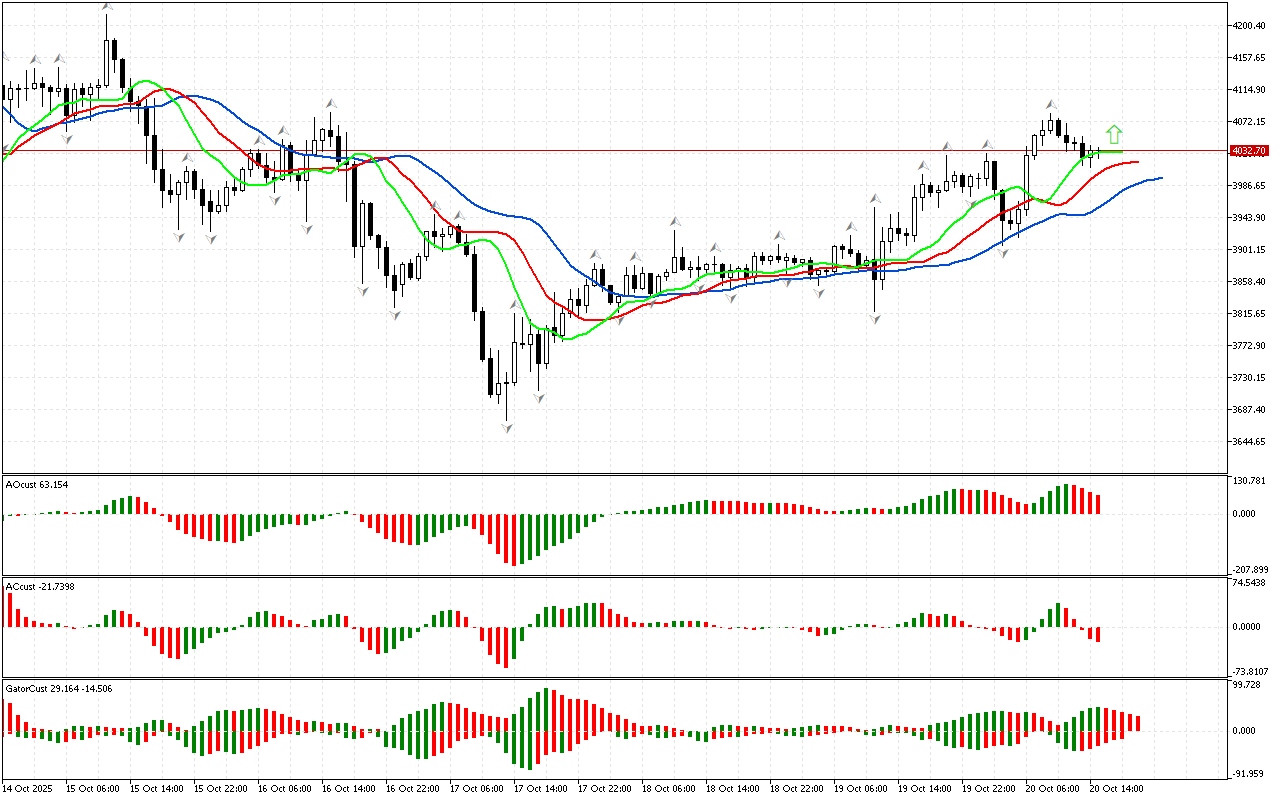Select right end of blue Alligator line

point(1160,178)
